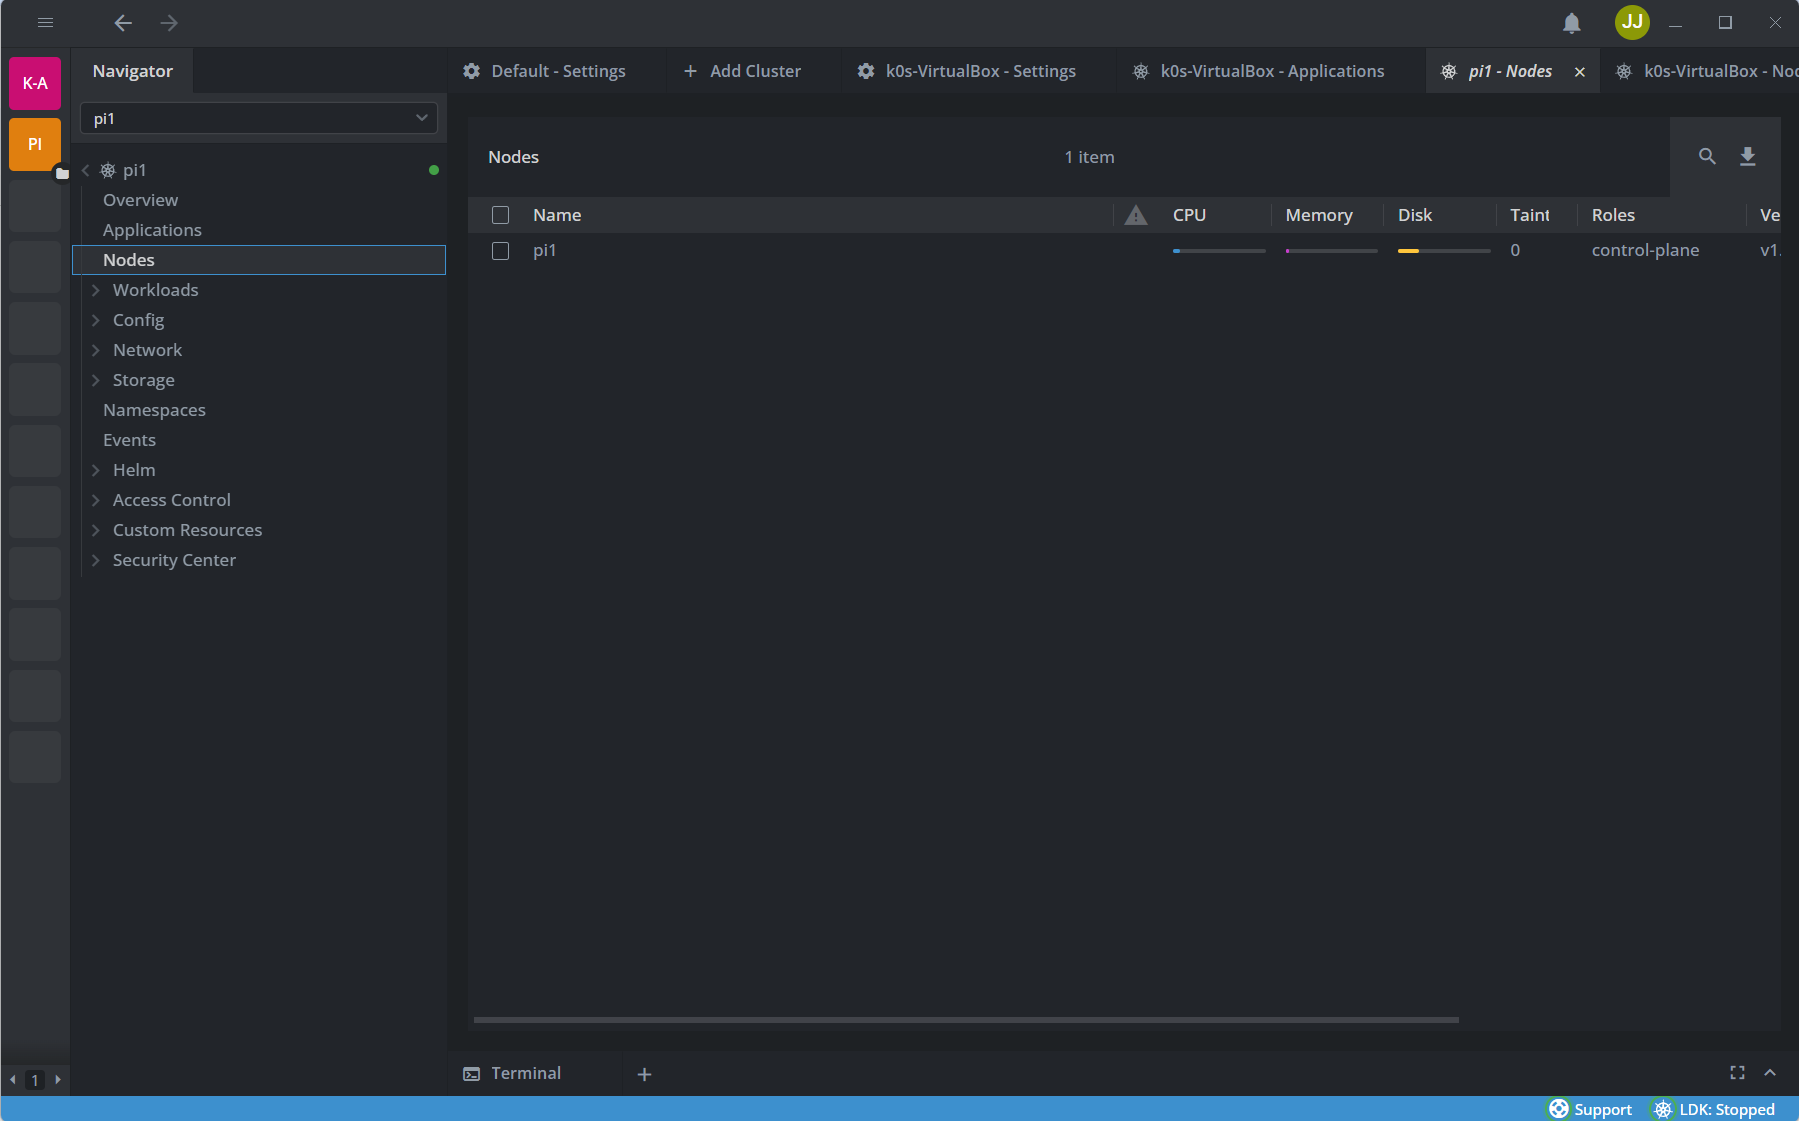The height and width of the screenshot is (1121, 1799).
Task: Check the pi1 node row checkbox
Action: click(500, 250)
